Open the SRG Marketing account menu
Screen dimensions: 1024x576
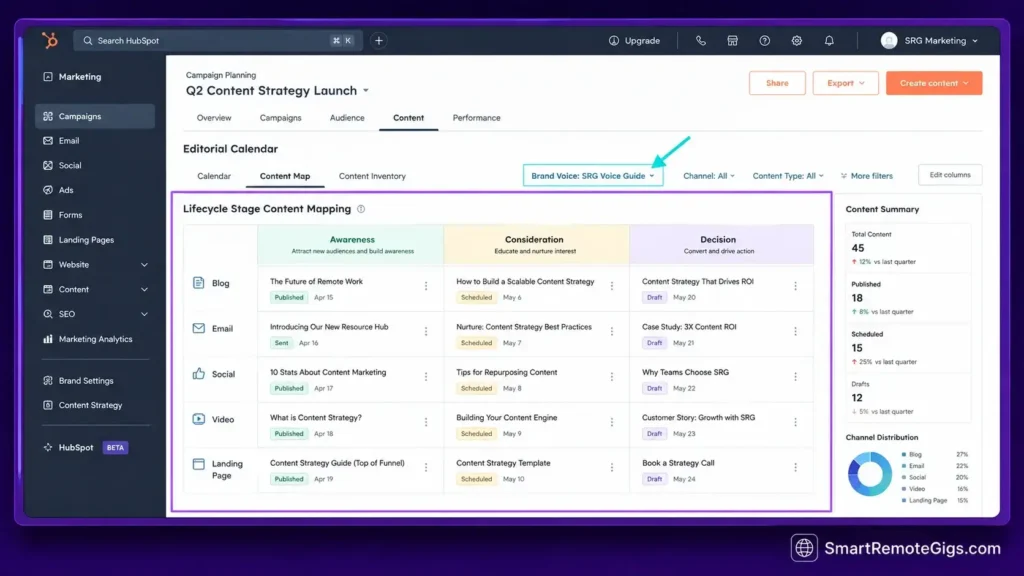930,40
